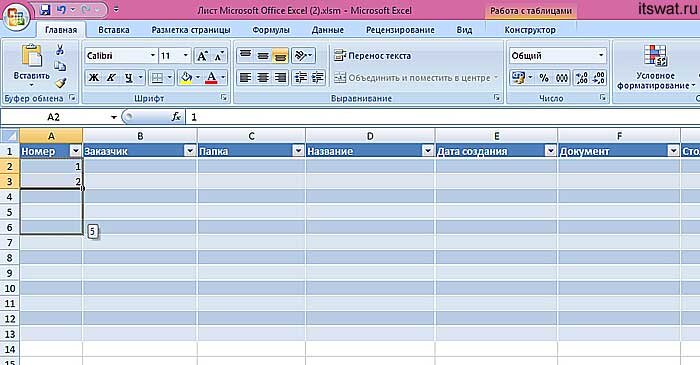This screenshot has height=365, width=700.
Task: Click the insert function fx button
Action: point(176,117)
